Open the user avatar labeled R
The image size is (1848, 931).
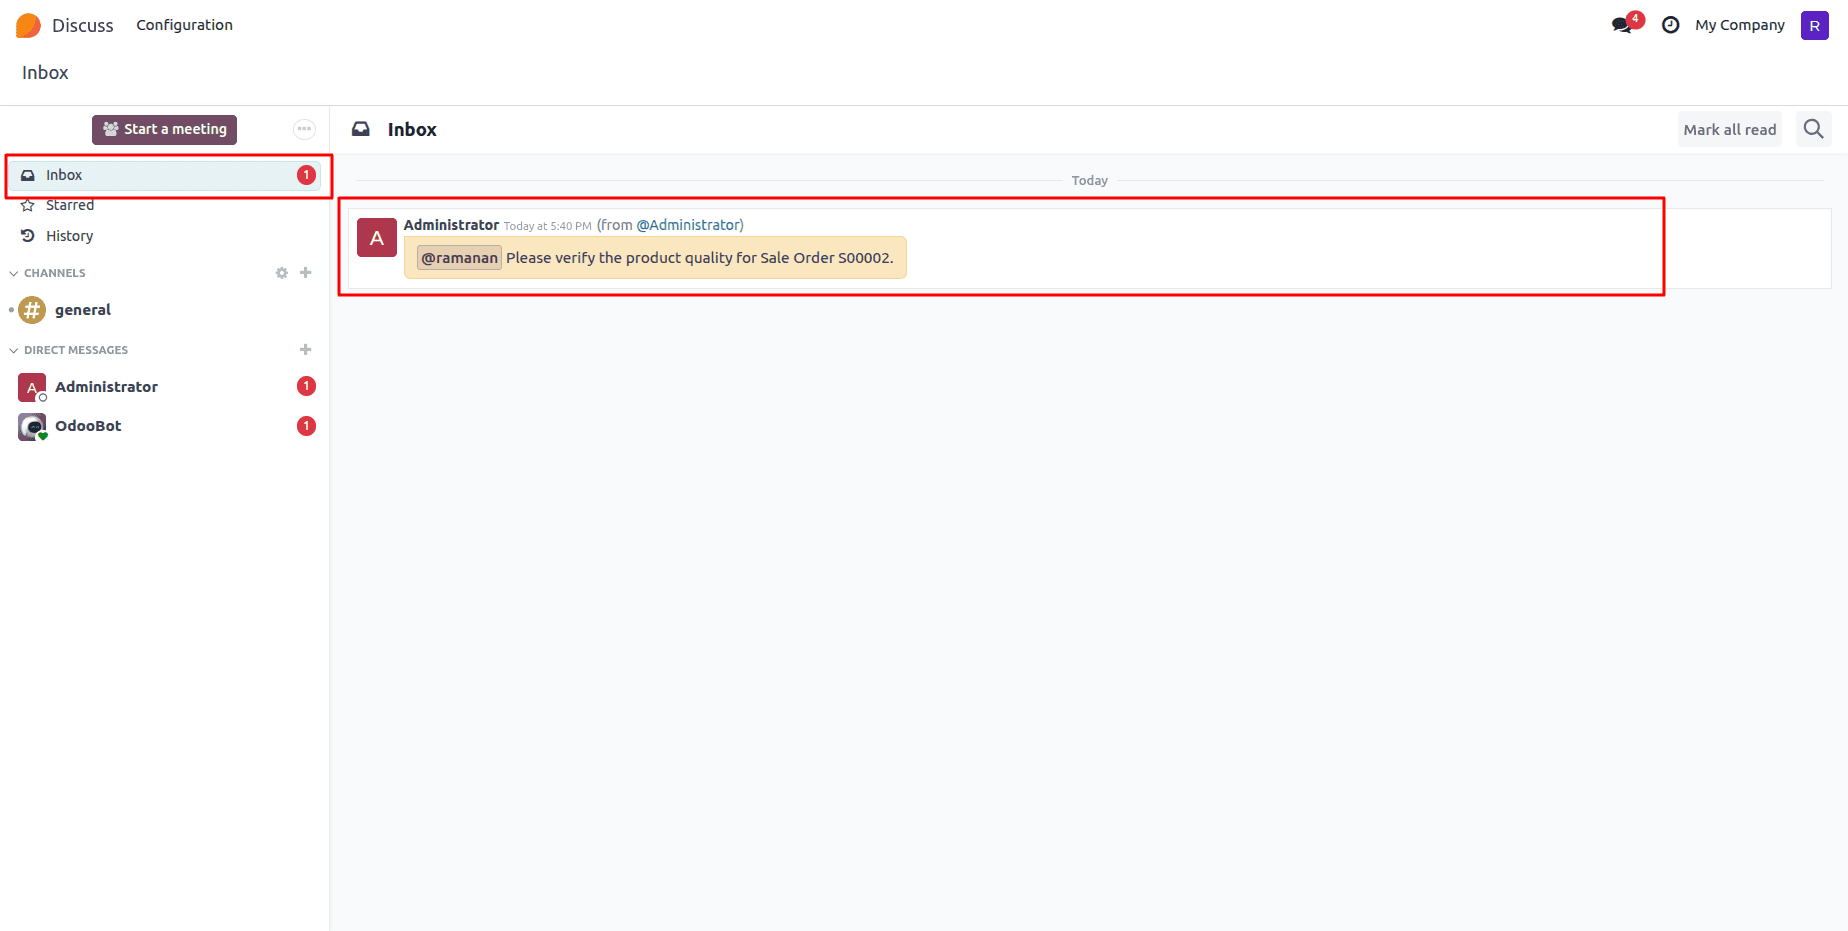[1814, 24]
